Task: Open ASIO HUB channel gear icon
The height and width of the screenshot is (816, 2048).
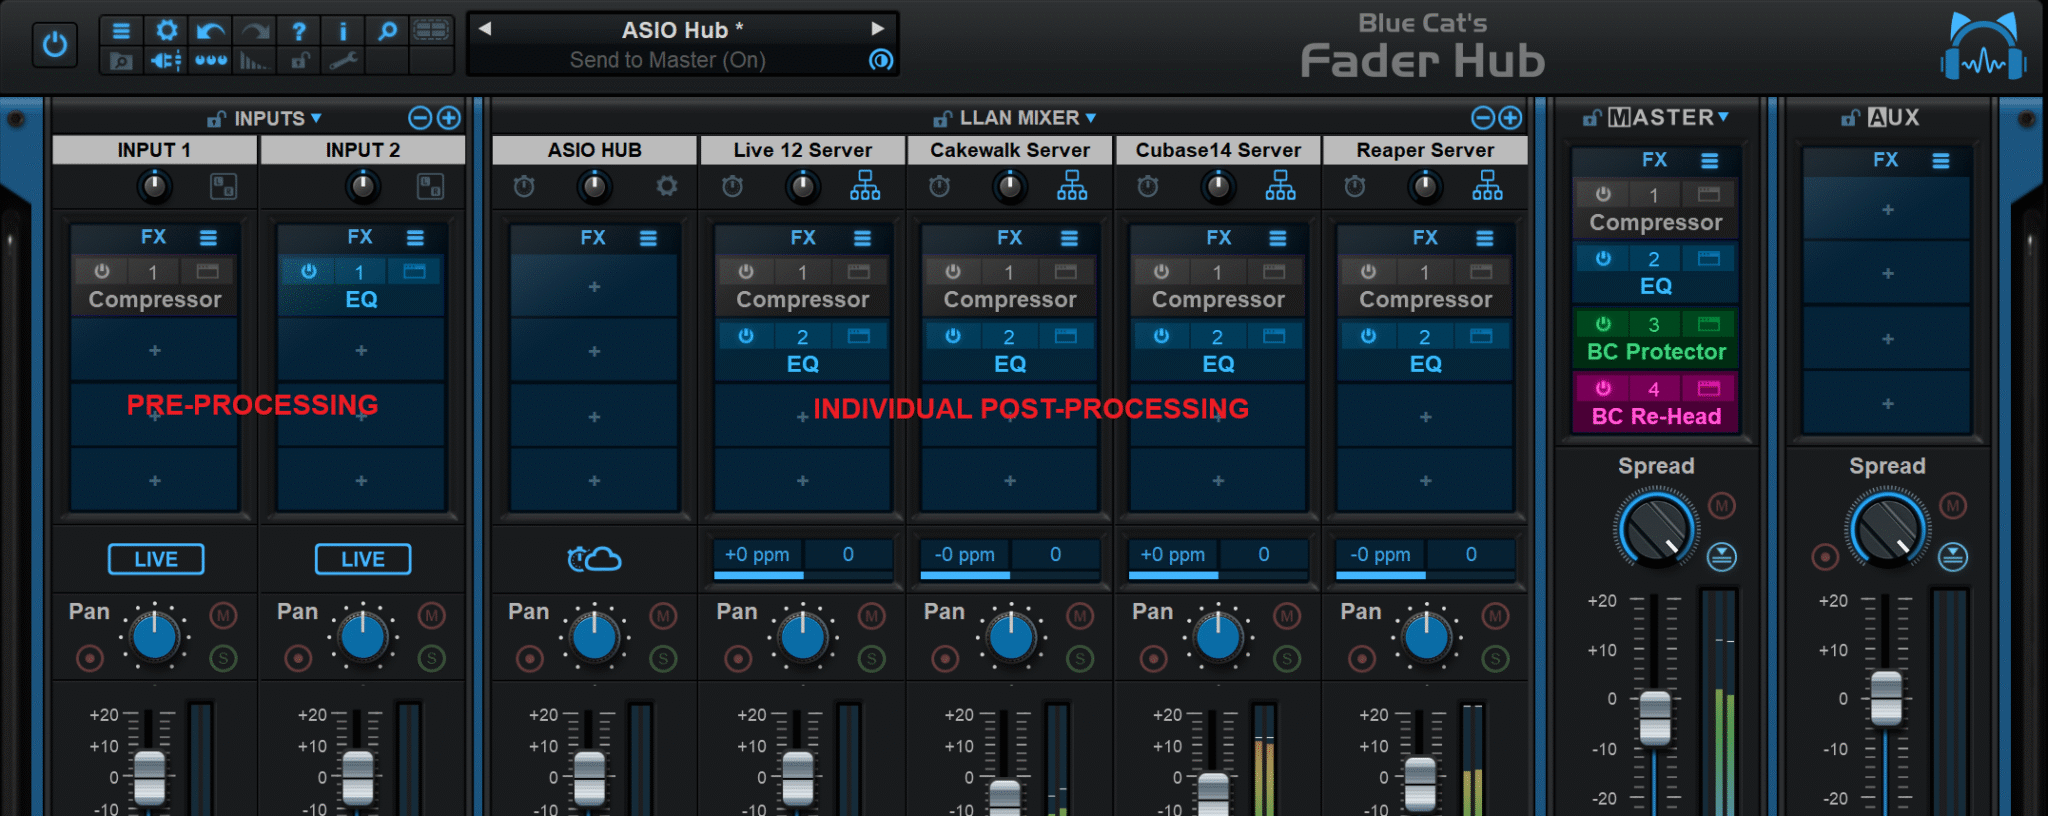Action: pos(667,186)
